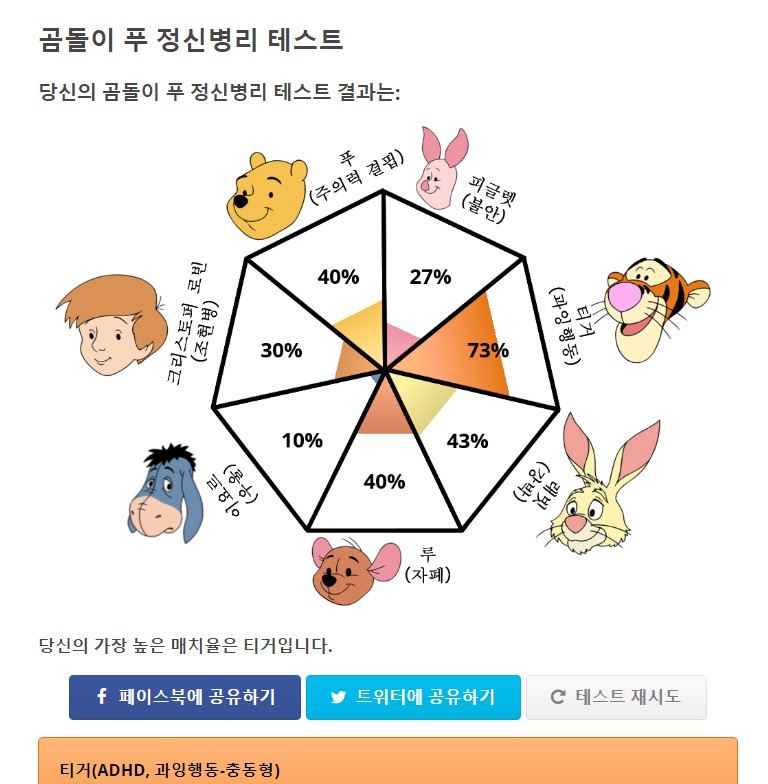Click the Eeyore character face
768x784 pixels.
(x=166, y=494)
